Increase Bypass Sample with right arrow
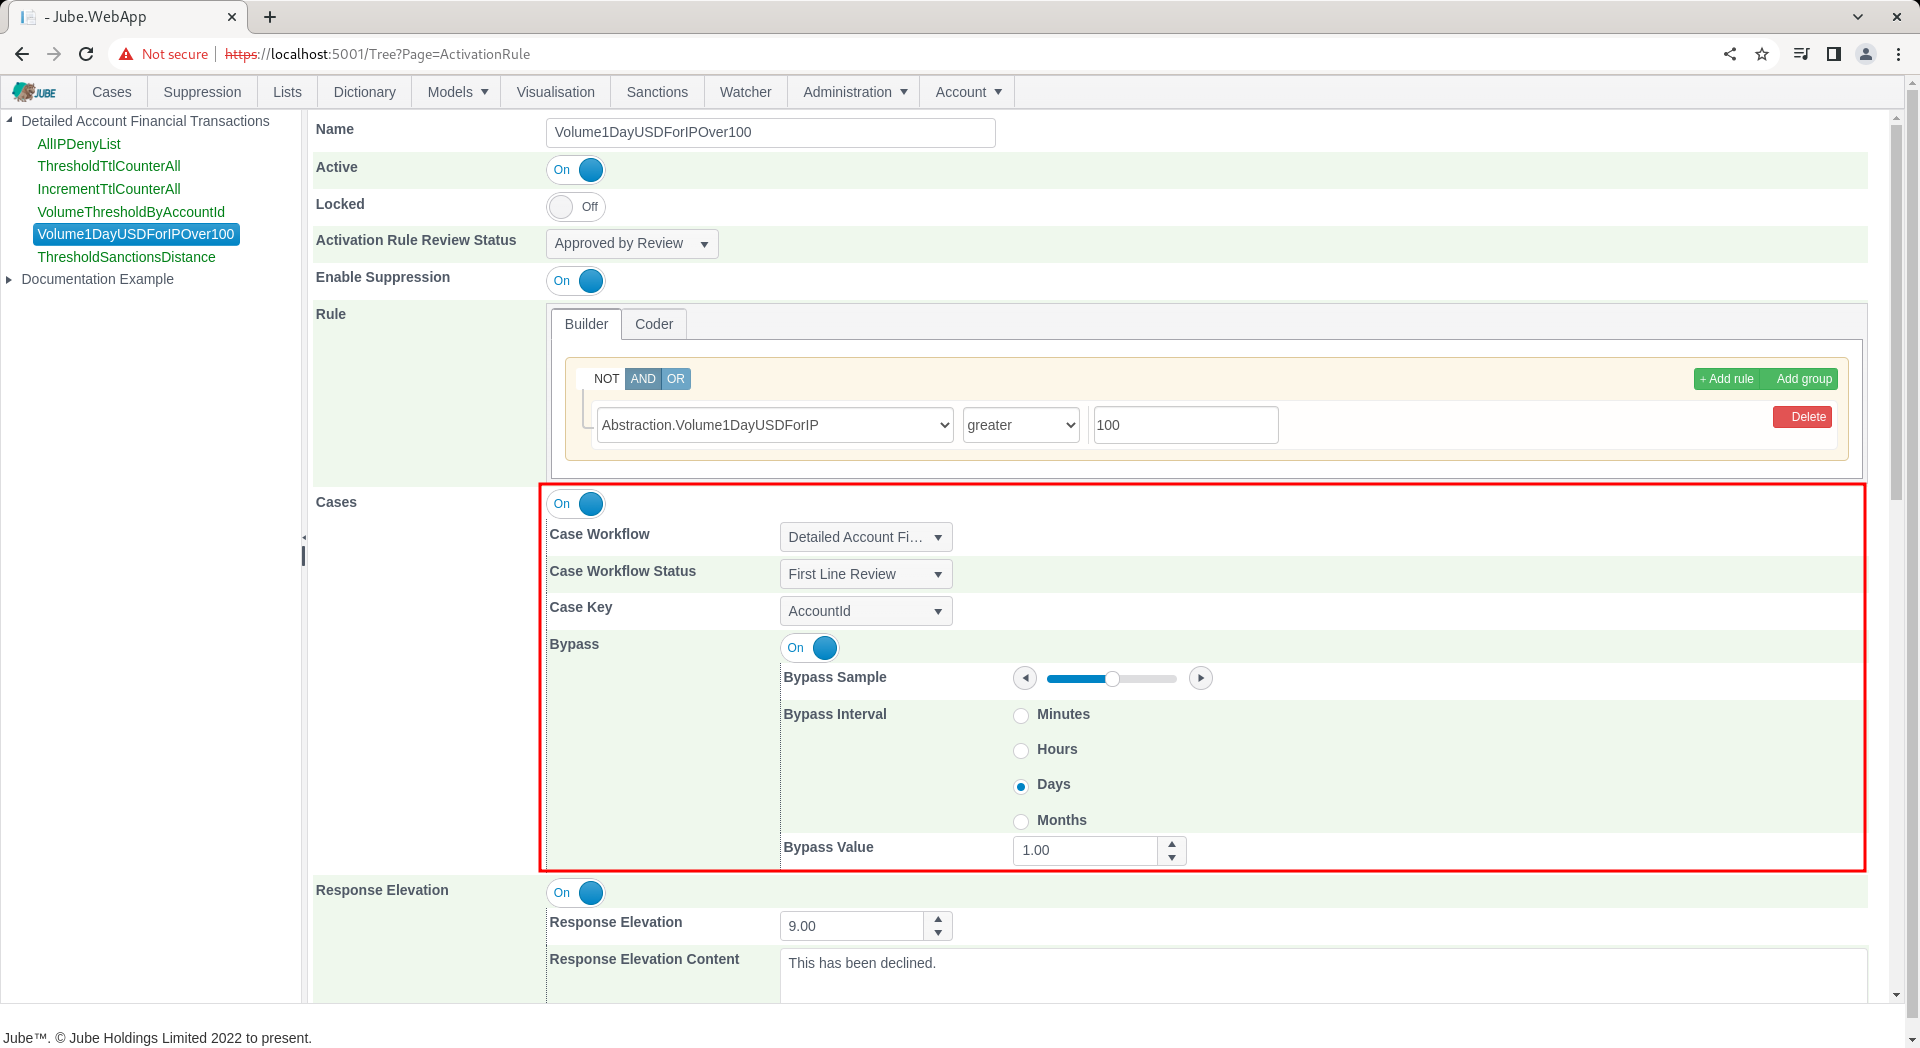Screen dimensions: 1920x1048 1201,678
